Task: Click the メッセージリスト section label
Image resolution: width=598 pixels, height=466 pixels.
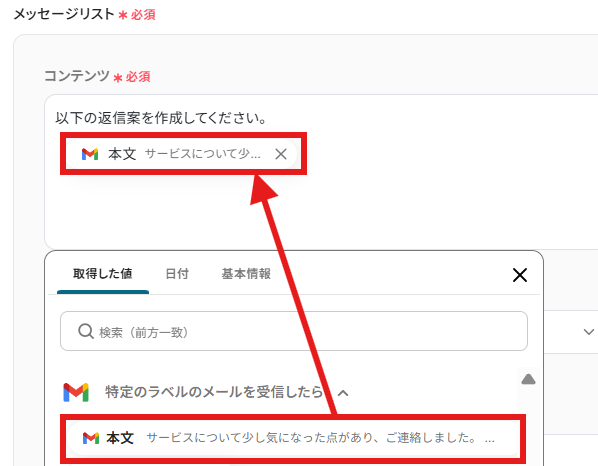Action: tap(64, 14)
